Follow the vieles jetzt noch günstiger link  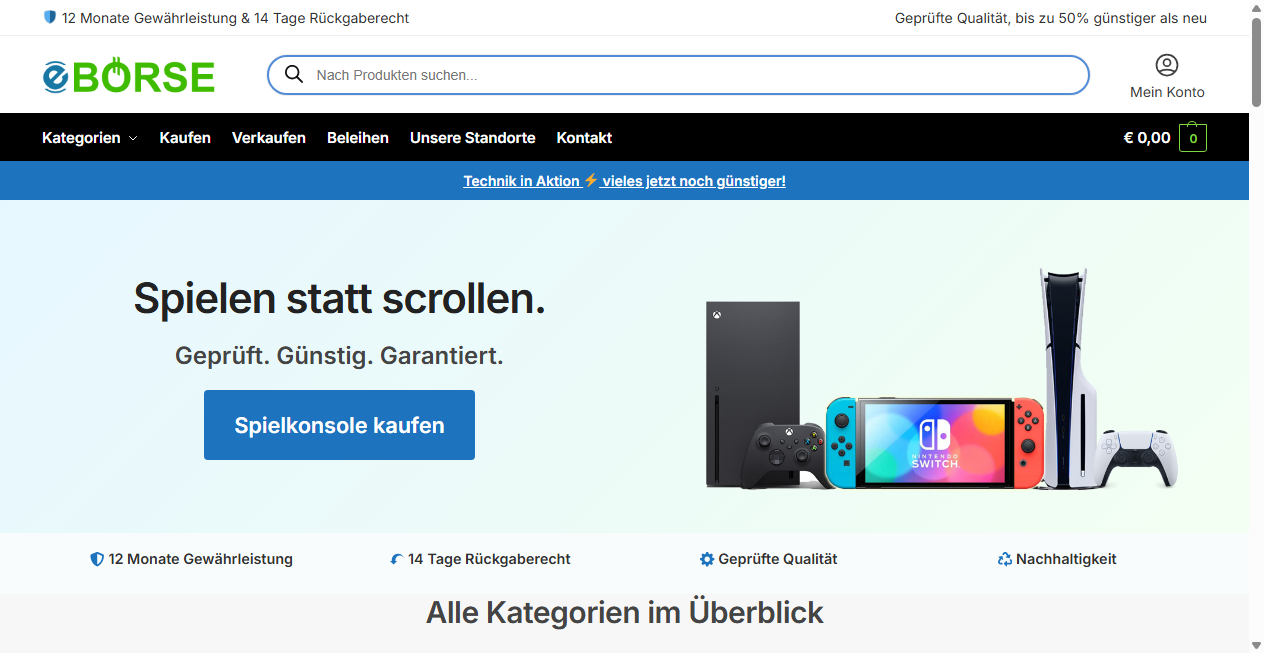pos(694,181)
